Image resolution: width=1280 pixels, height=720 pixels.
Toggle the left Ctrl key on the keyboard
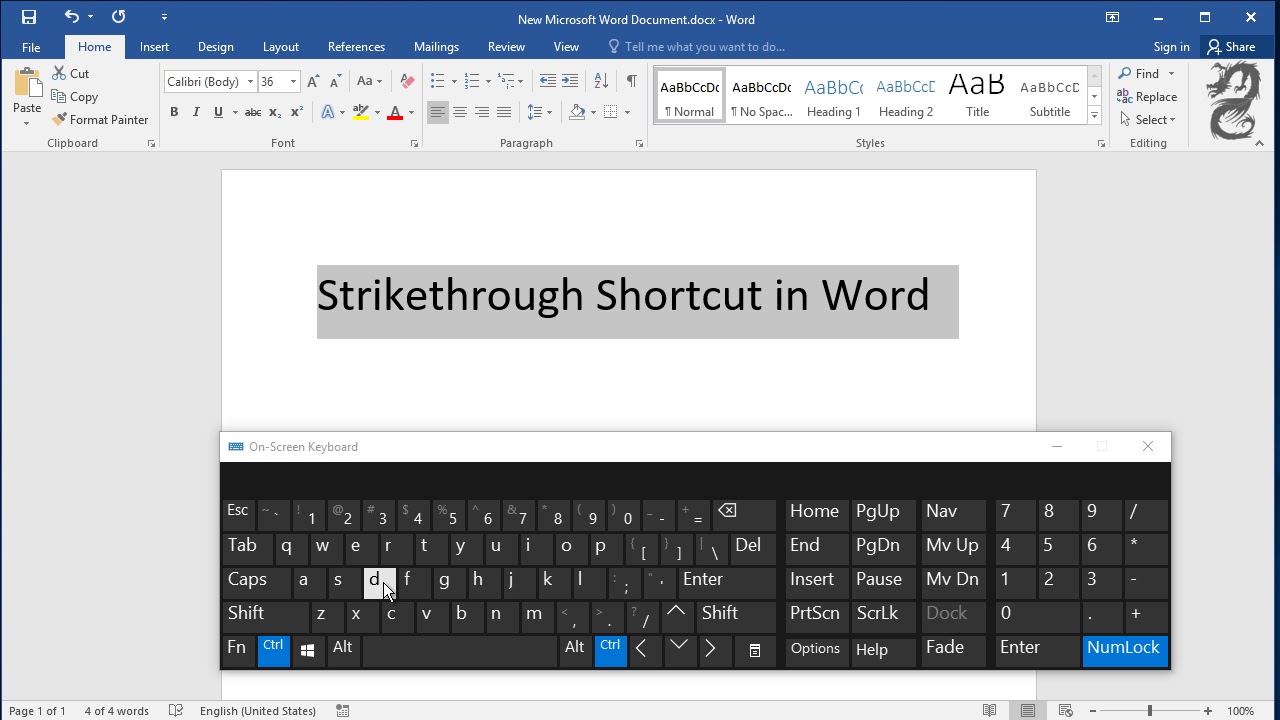[273, 650]
